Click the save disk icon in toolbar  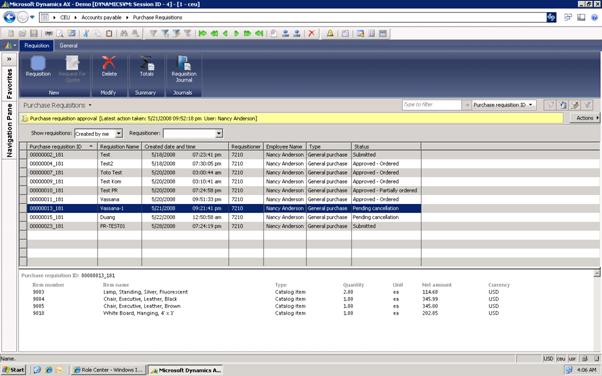(x=34, y=33)
